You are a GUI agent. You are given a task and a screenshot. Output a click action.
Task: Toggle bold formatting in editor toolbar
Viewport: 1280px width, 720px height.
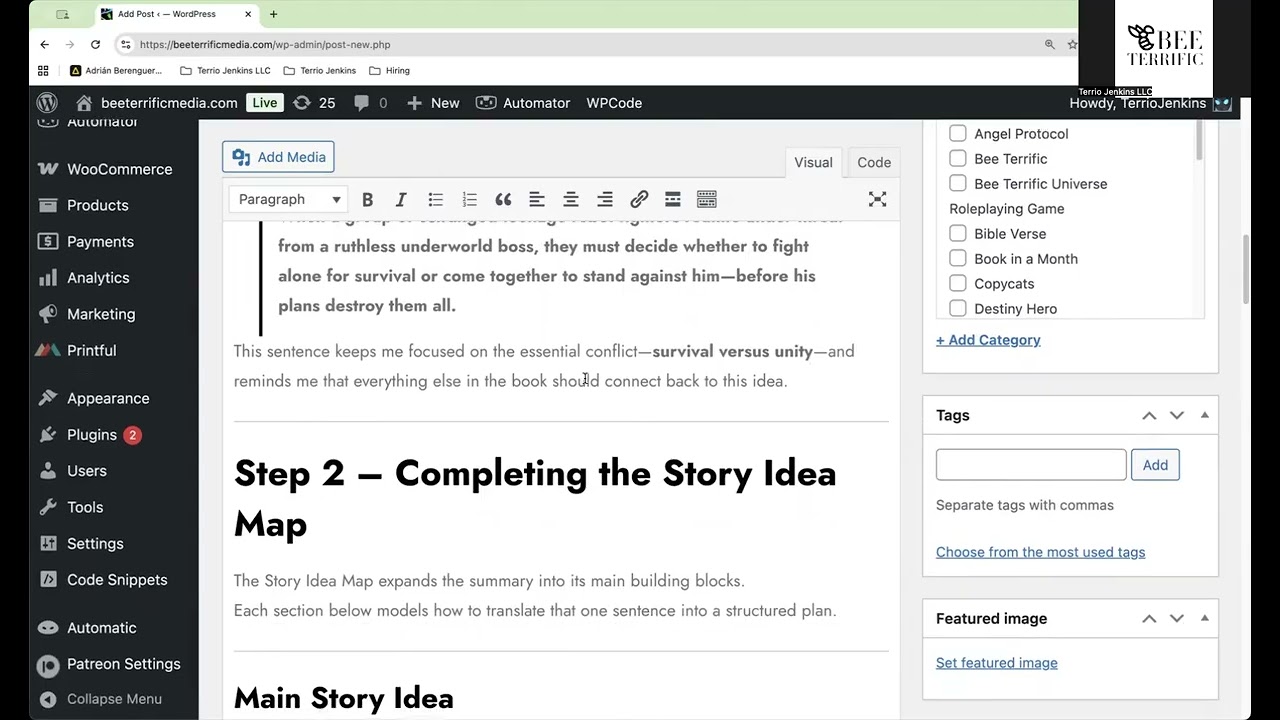point(367,200)
